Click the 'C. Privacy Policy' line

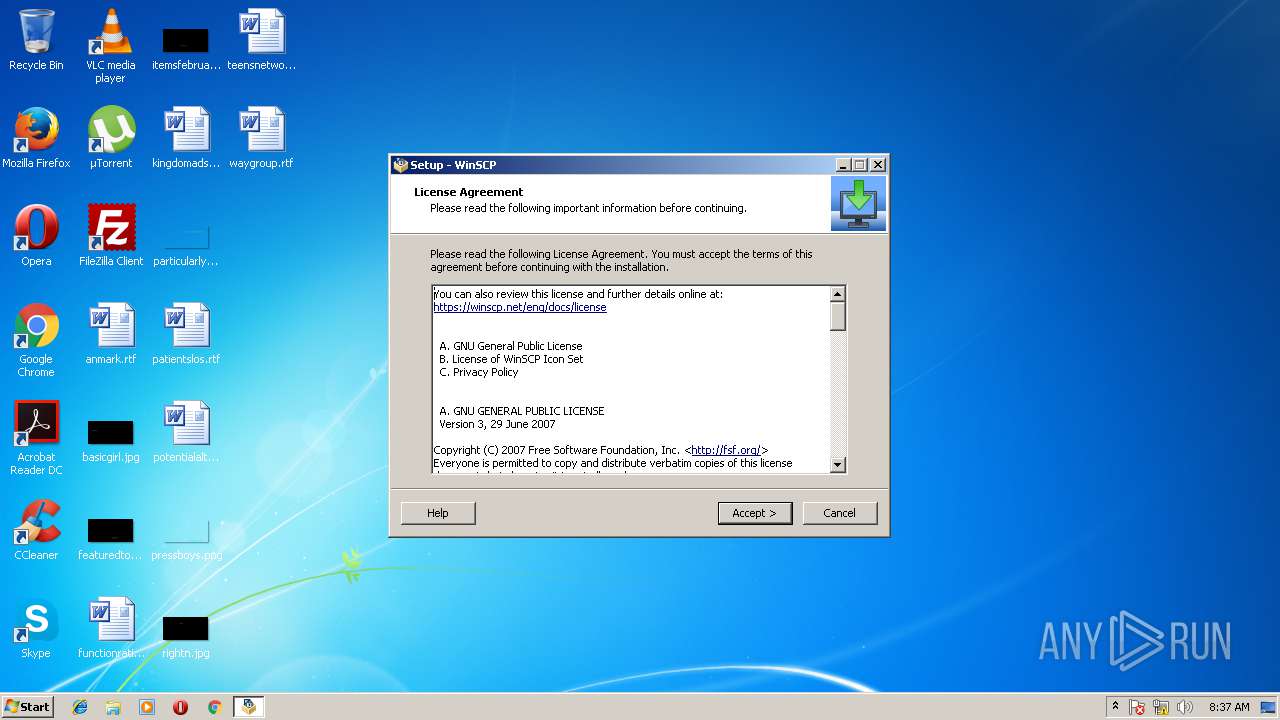pyautogui.click(x=478, y=372)
